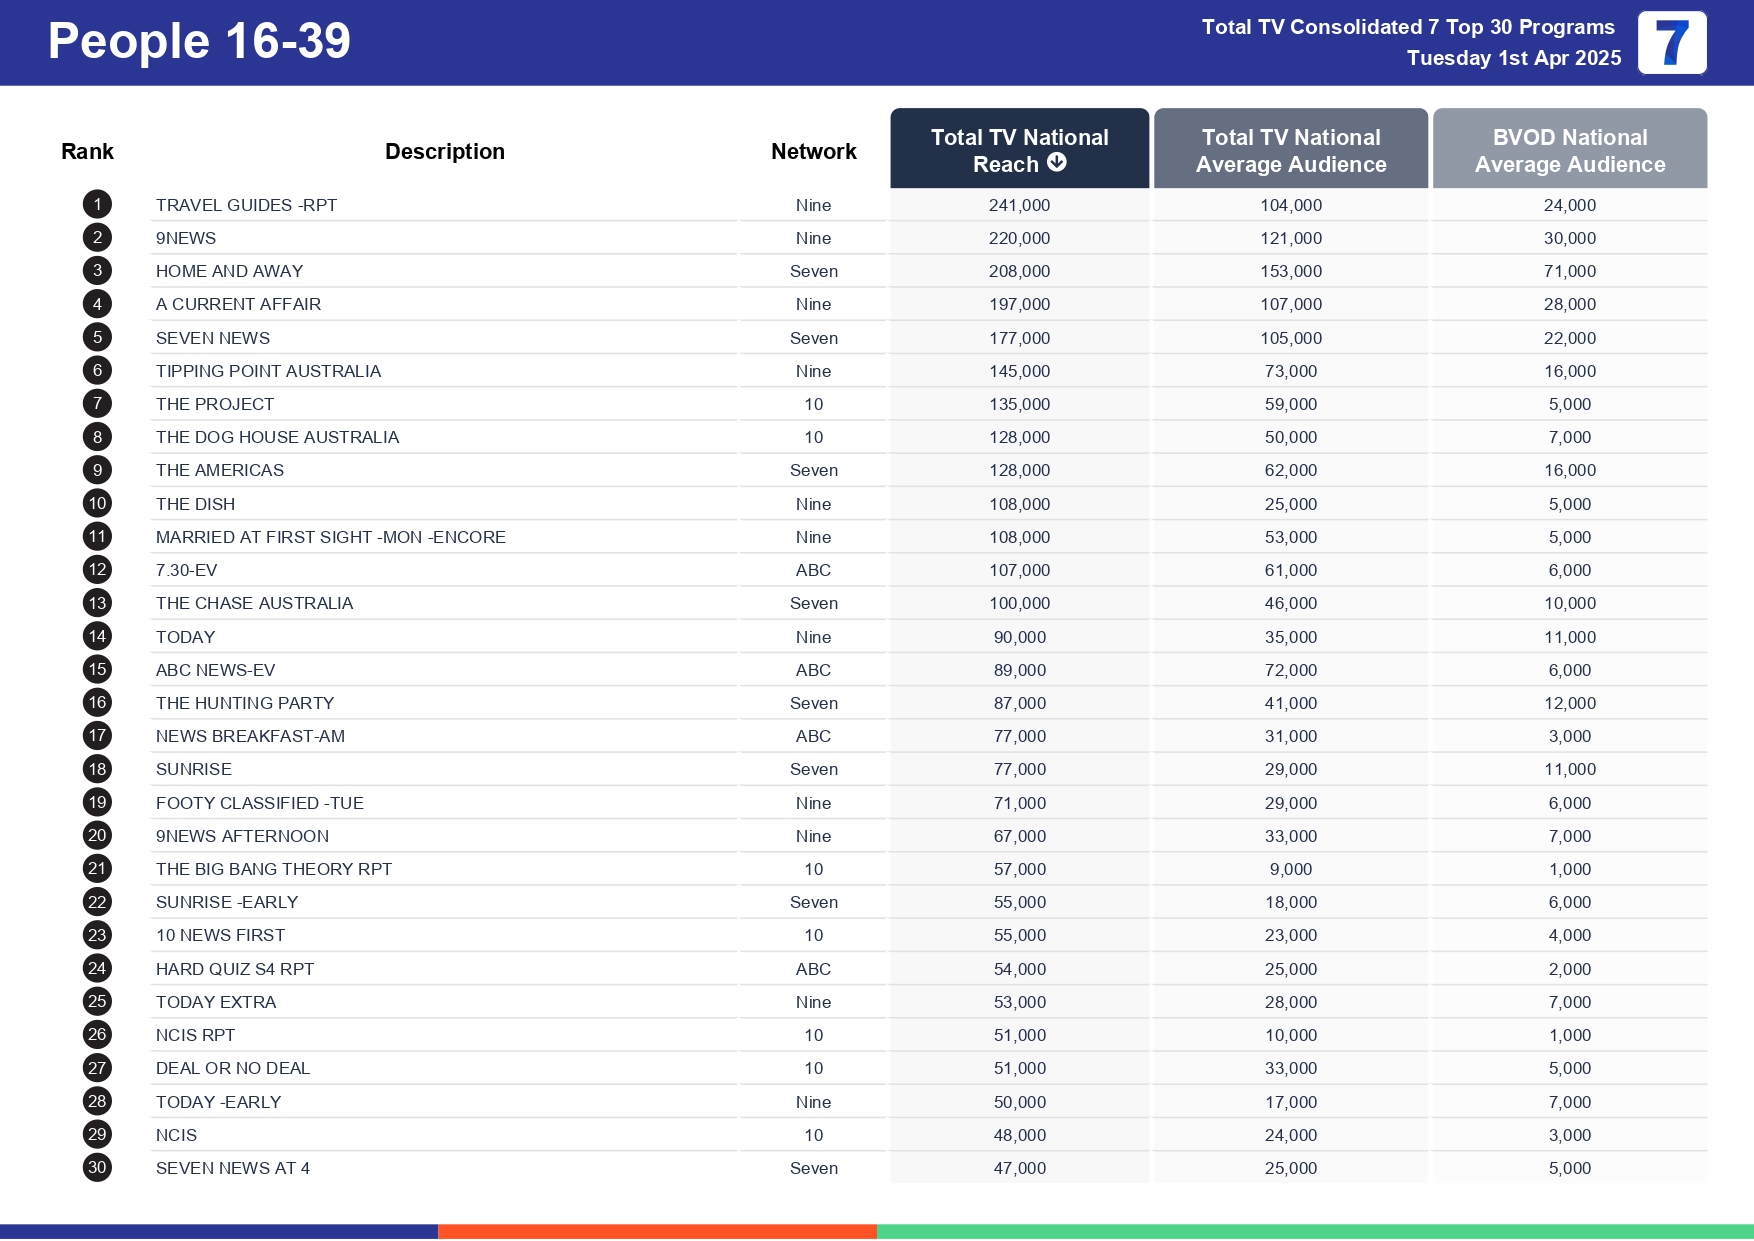The height and width of the screenshot is (1241, 1754).
Task: Expand the Total TV National Reach header
Action: (1019, 148)
